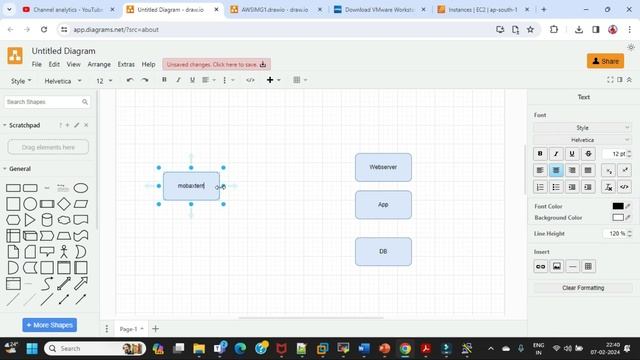Screen dimensions: 640x360
Task: Select the curved S connector shape
Action: [47, 283]
